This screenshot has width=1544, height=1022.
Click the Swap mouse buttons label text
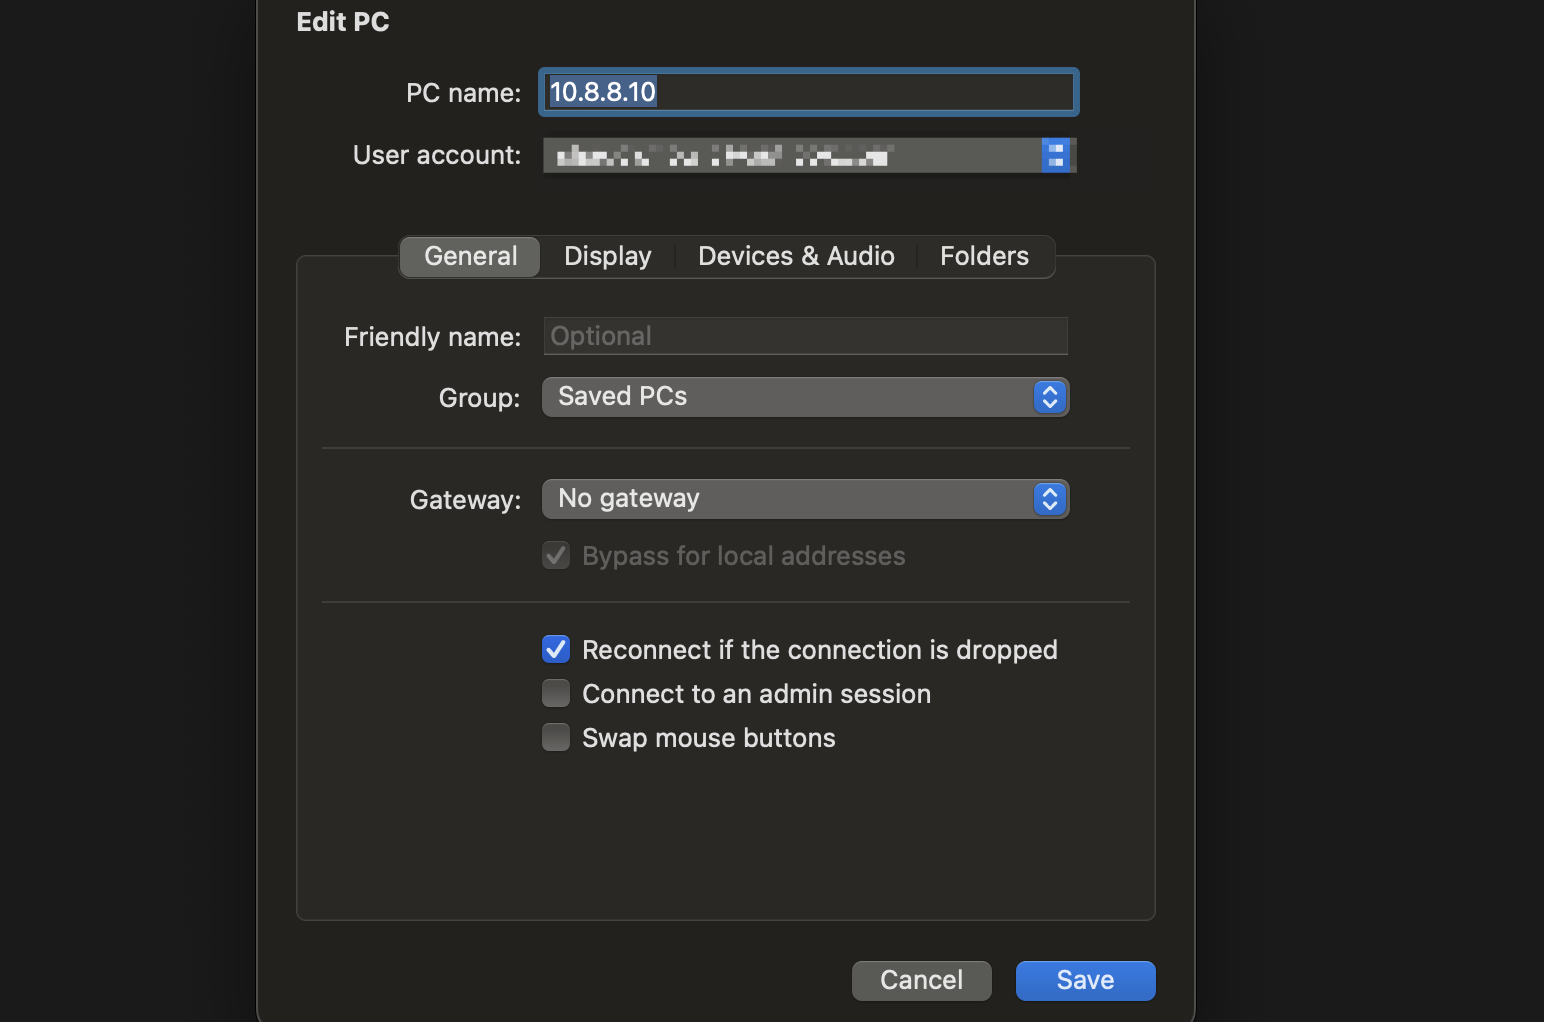[708, 738]
